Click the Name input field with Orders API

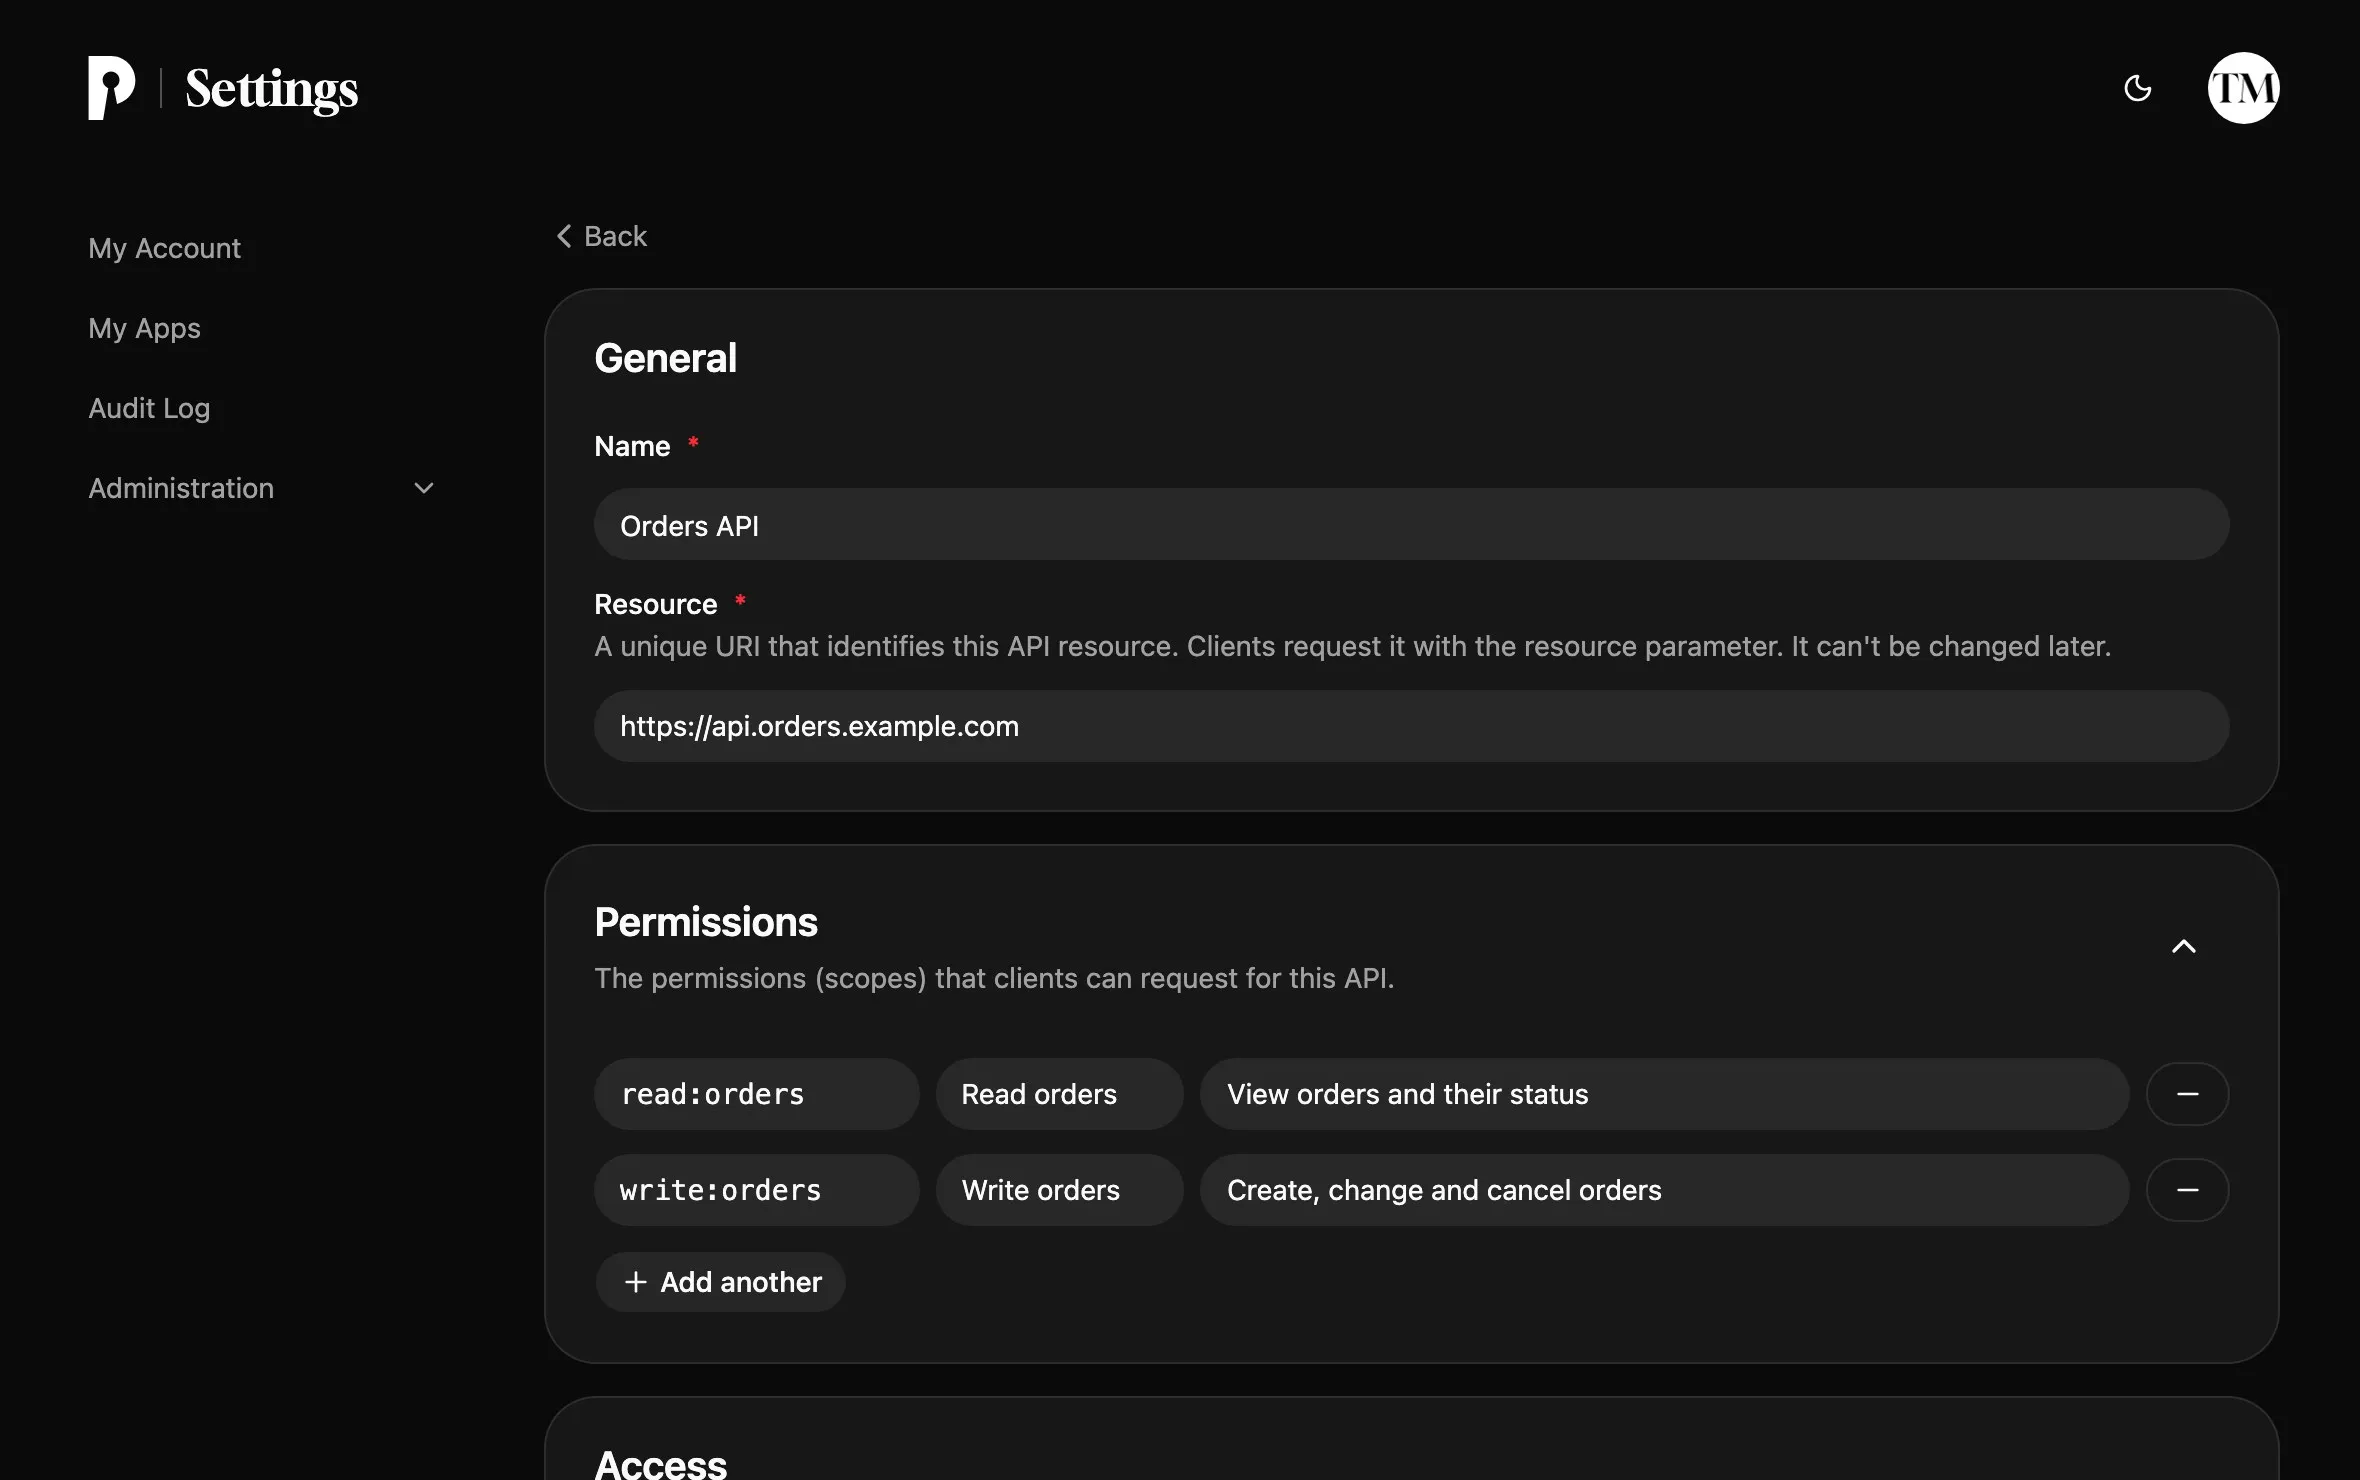point(1411,525)
